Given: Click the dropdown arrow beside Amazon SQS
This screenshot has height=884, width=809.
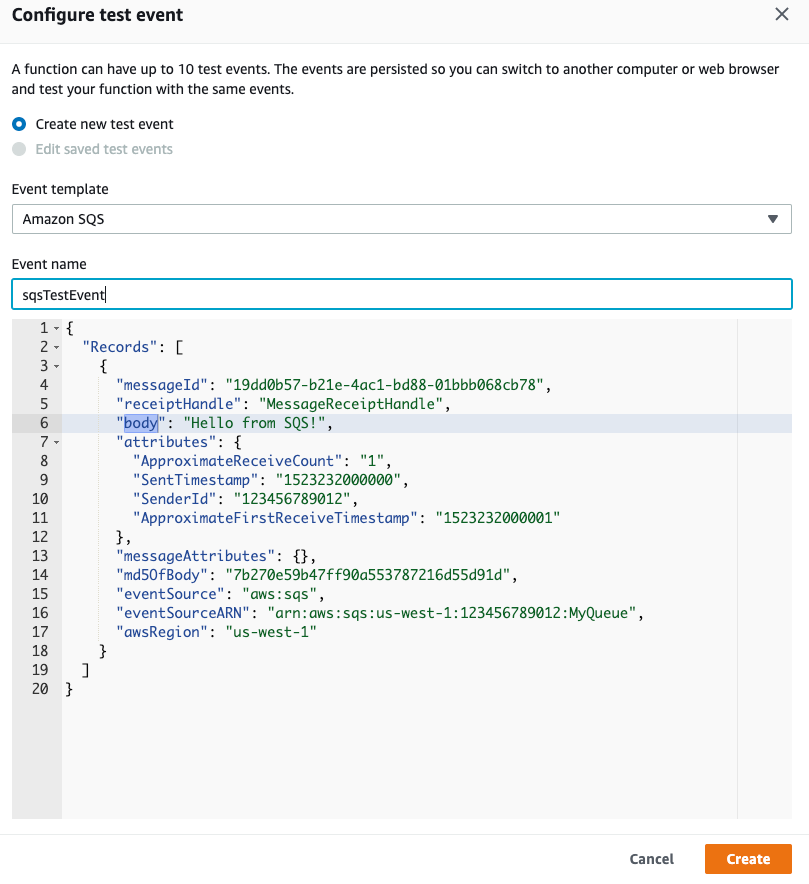Looking at the screenshot, I should click(x=773, y=219).
